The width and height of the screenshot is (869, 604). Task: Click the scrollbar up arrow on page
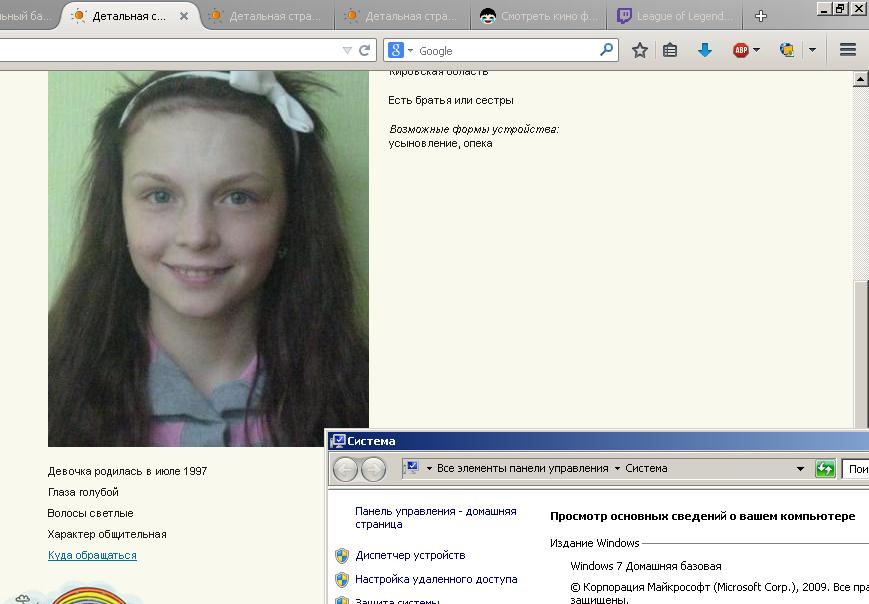[860, 79]
